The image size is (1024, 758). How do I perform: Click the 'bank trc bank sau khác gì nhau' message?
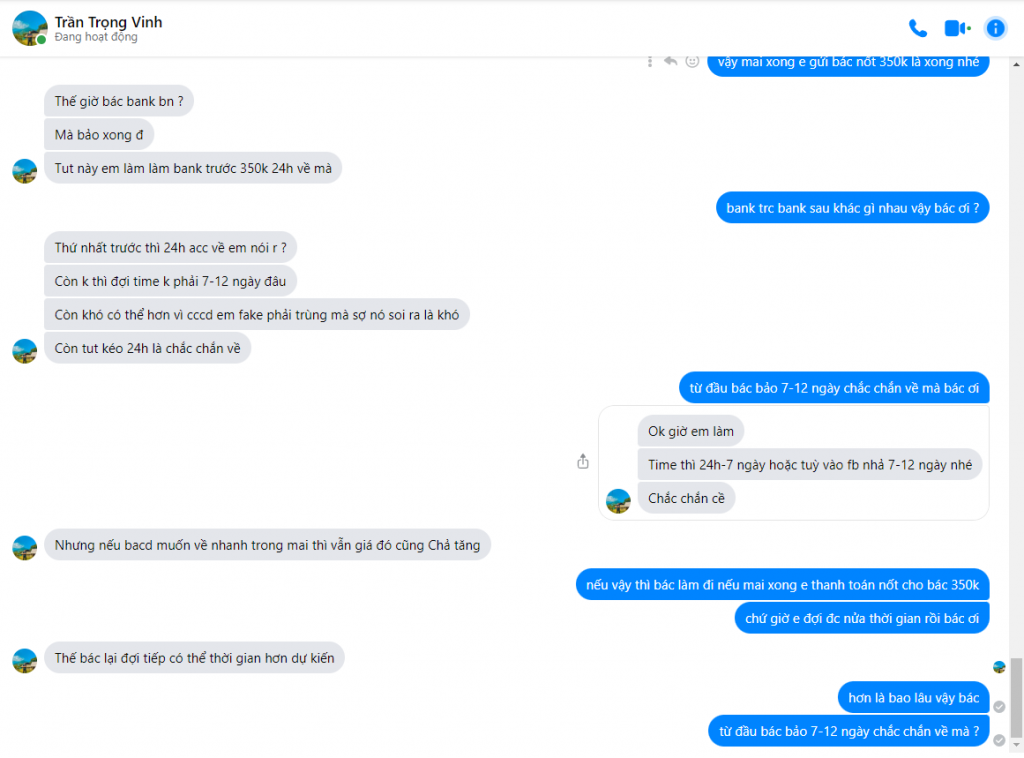pyautogui.click(x=852, y=209)
